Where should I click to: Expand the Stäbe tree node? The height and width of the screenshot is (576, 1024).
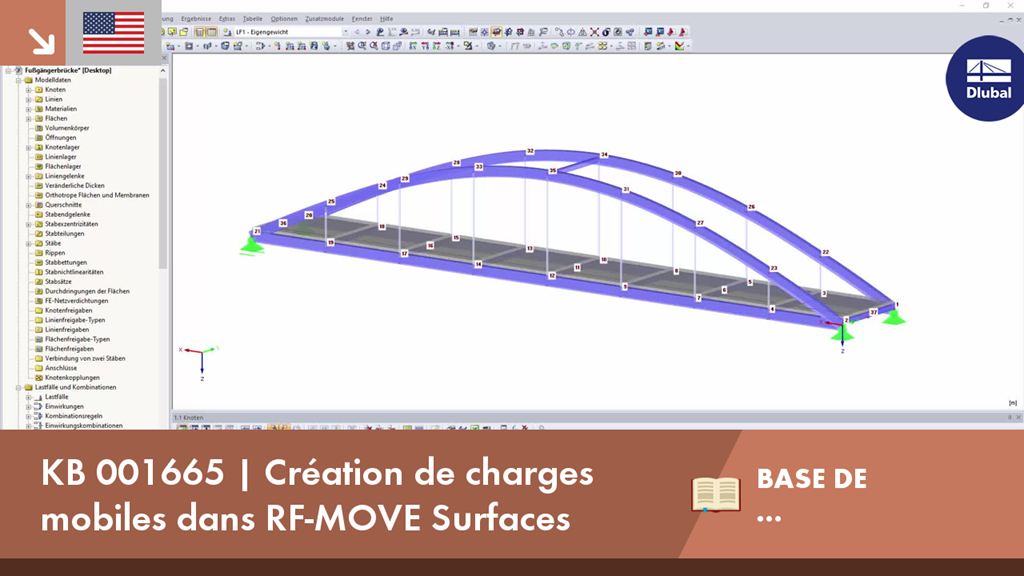[28, 244]
